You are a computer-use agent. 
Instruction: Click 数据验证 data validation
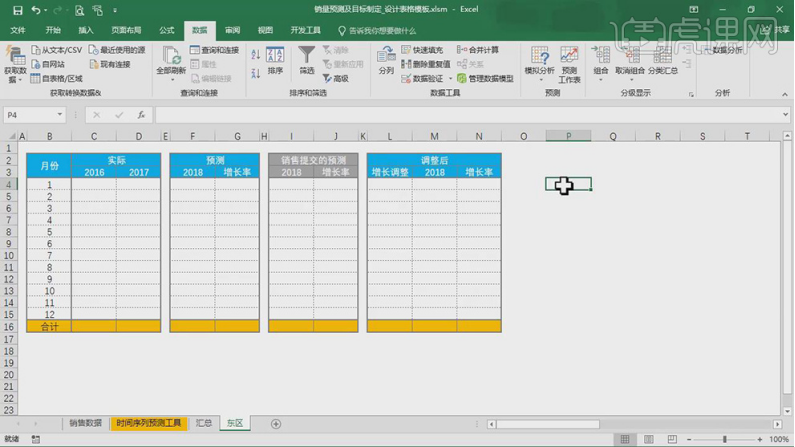coord(422,78)
